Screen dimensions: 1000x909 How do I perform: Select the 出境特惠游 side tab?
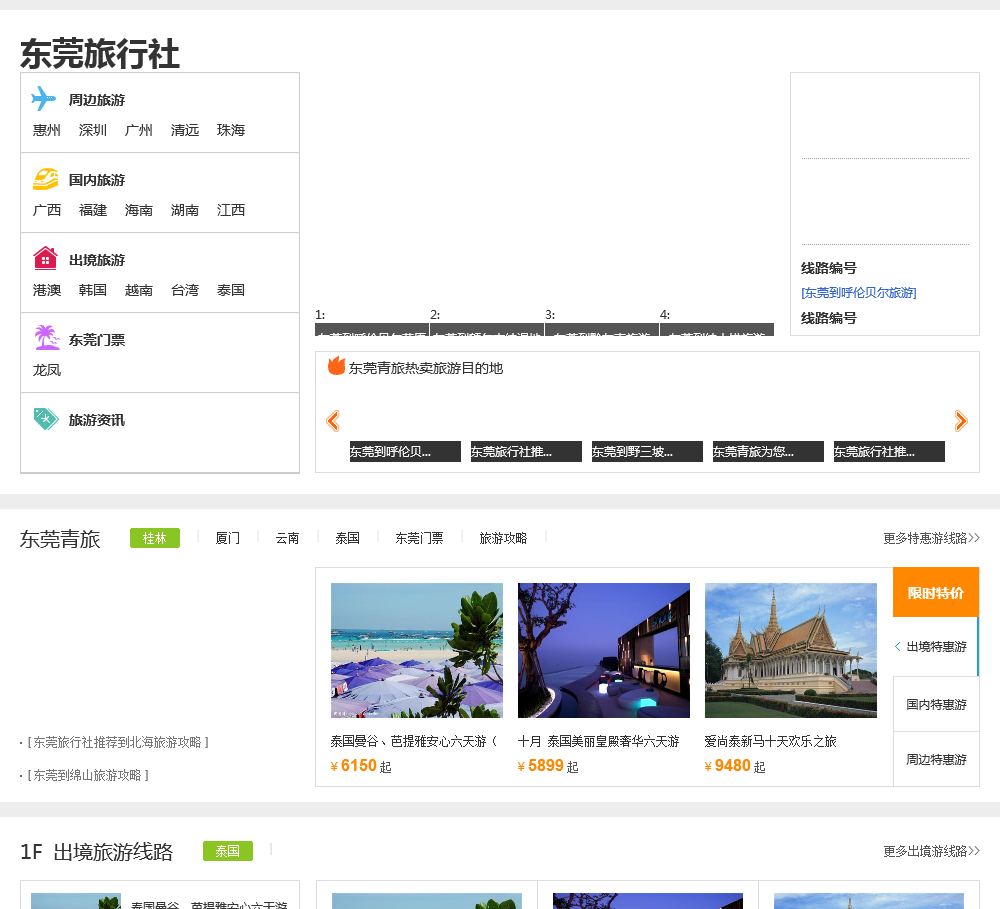pos(936,647)
